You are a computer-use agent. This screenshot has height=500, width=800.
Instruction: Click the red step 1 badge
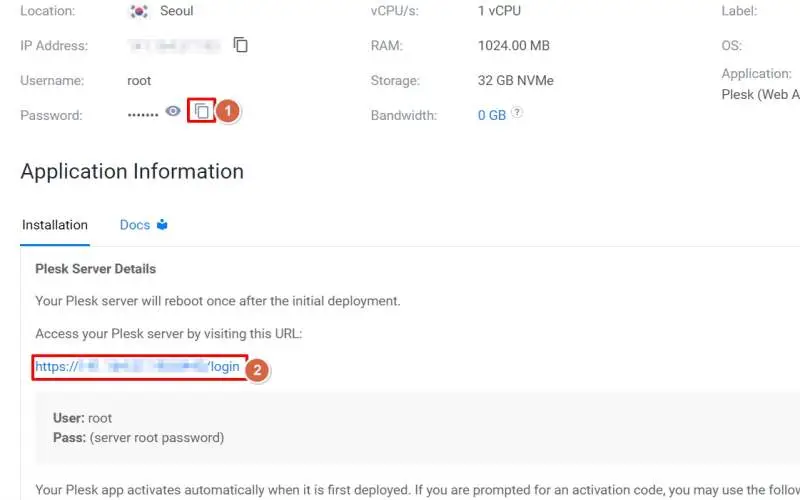228,111
